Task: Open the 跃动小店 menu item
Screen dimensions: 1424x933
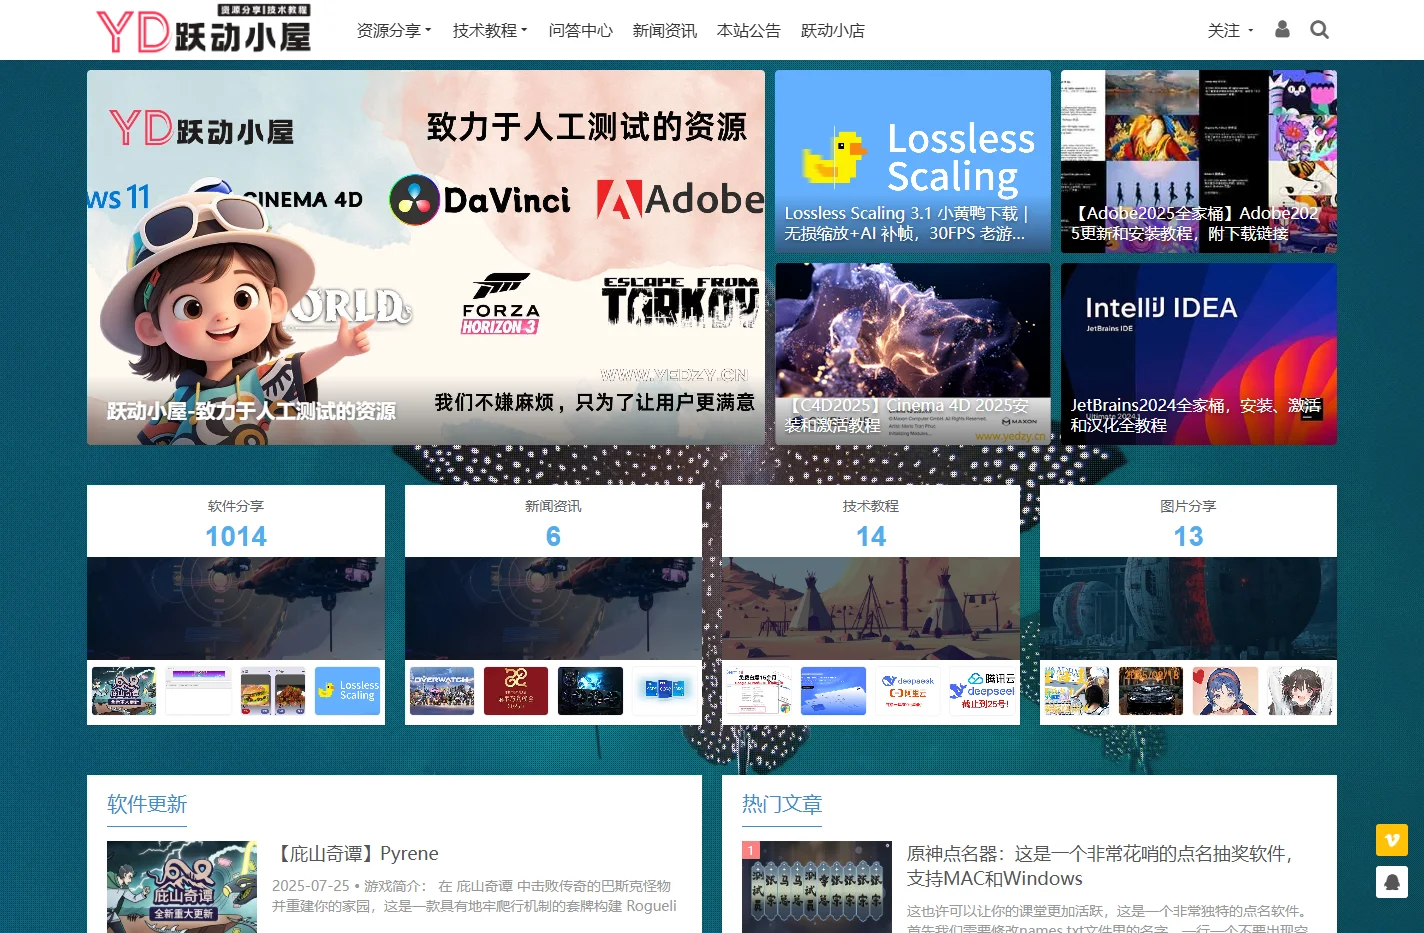Action: click(832, 30)
